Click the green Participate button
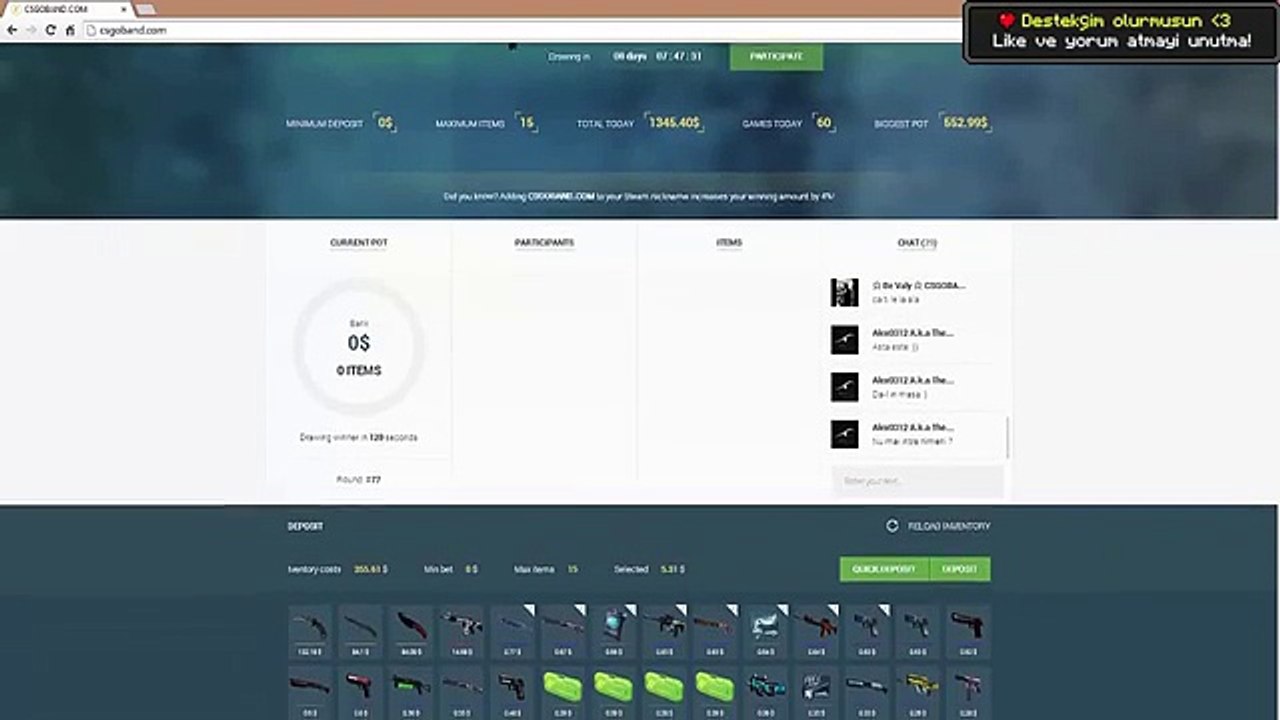Image resolution: width=1280 pixels, height=720 pixels. point(776,56)
